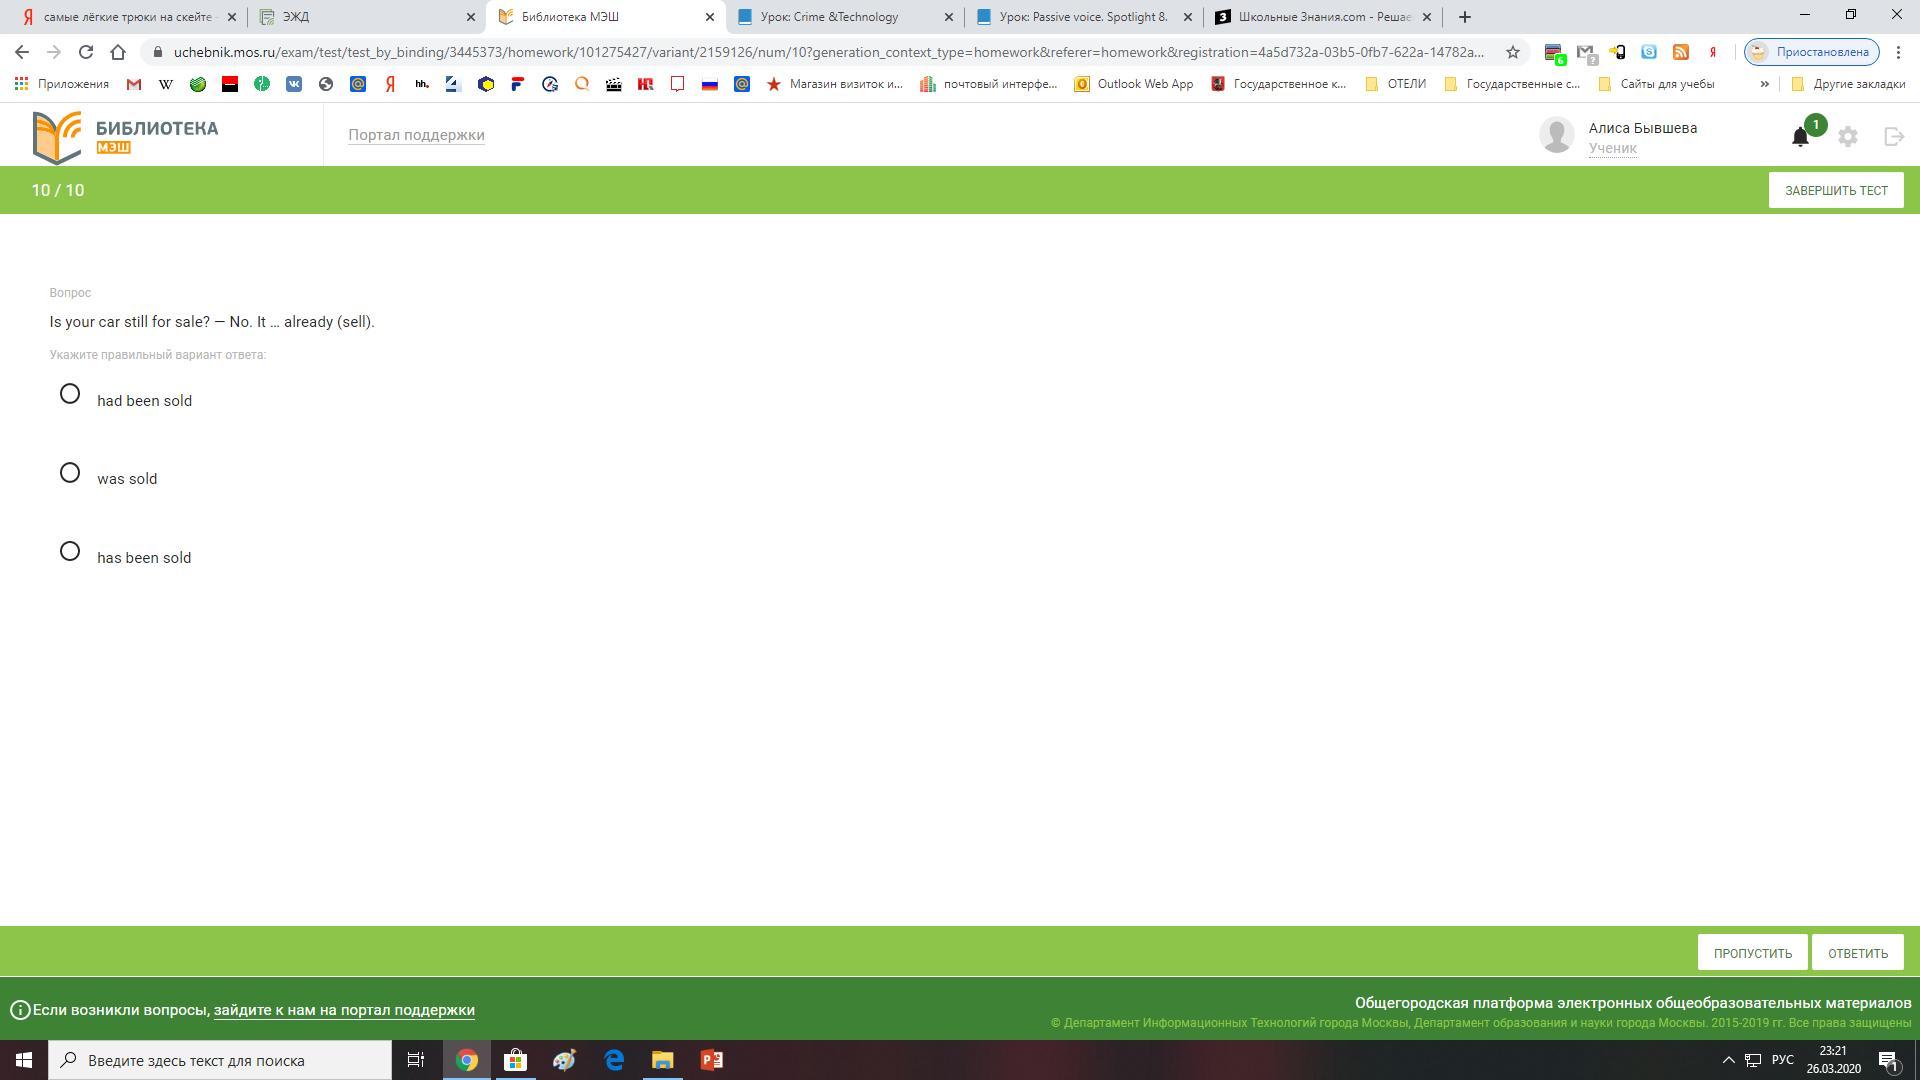1920x1080 pixels.
Task: Click the notifications bell icon
Action: [x=1800, y=137]
